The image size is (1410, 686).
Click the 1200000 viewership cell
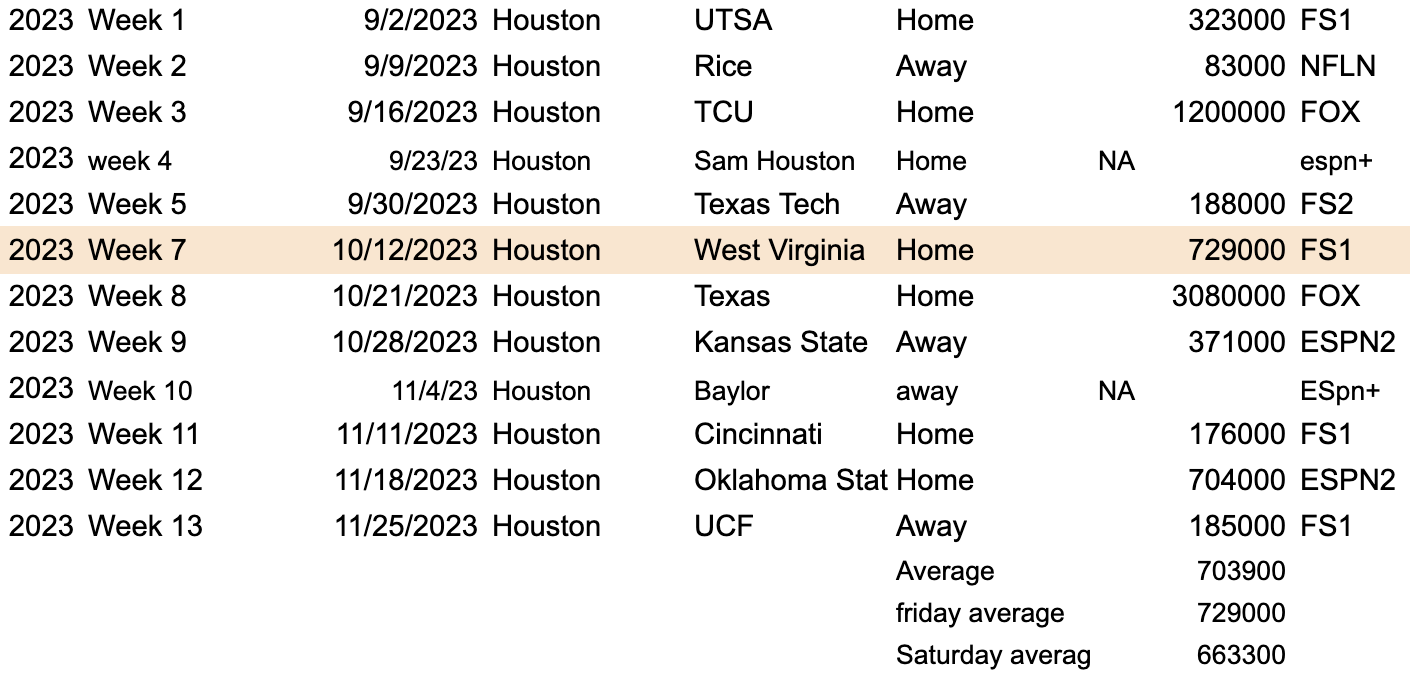pyautogui.click(x=1228, y=112)
